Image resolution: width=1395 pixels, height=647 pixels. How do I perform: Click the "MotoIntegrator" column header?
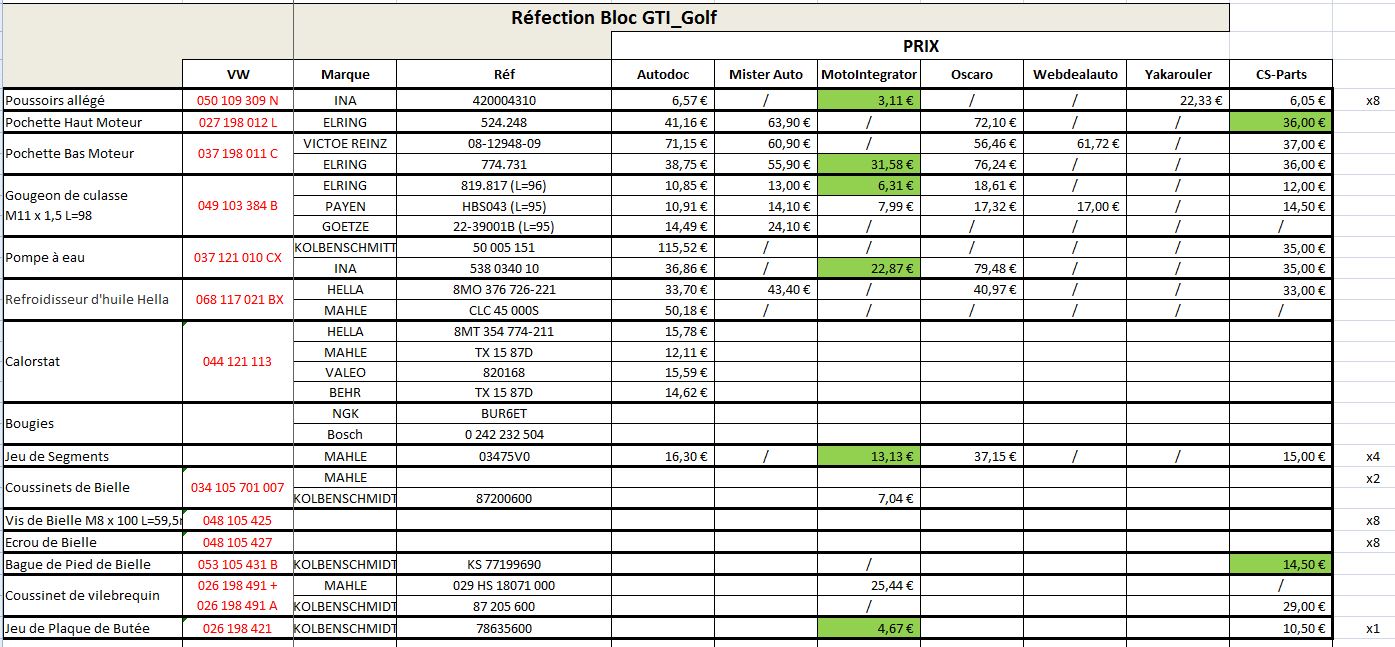[x=869, y=74]
